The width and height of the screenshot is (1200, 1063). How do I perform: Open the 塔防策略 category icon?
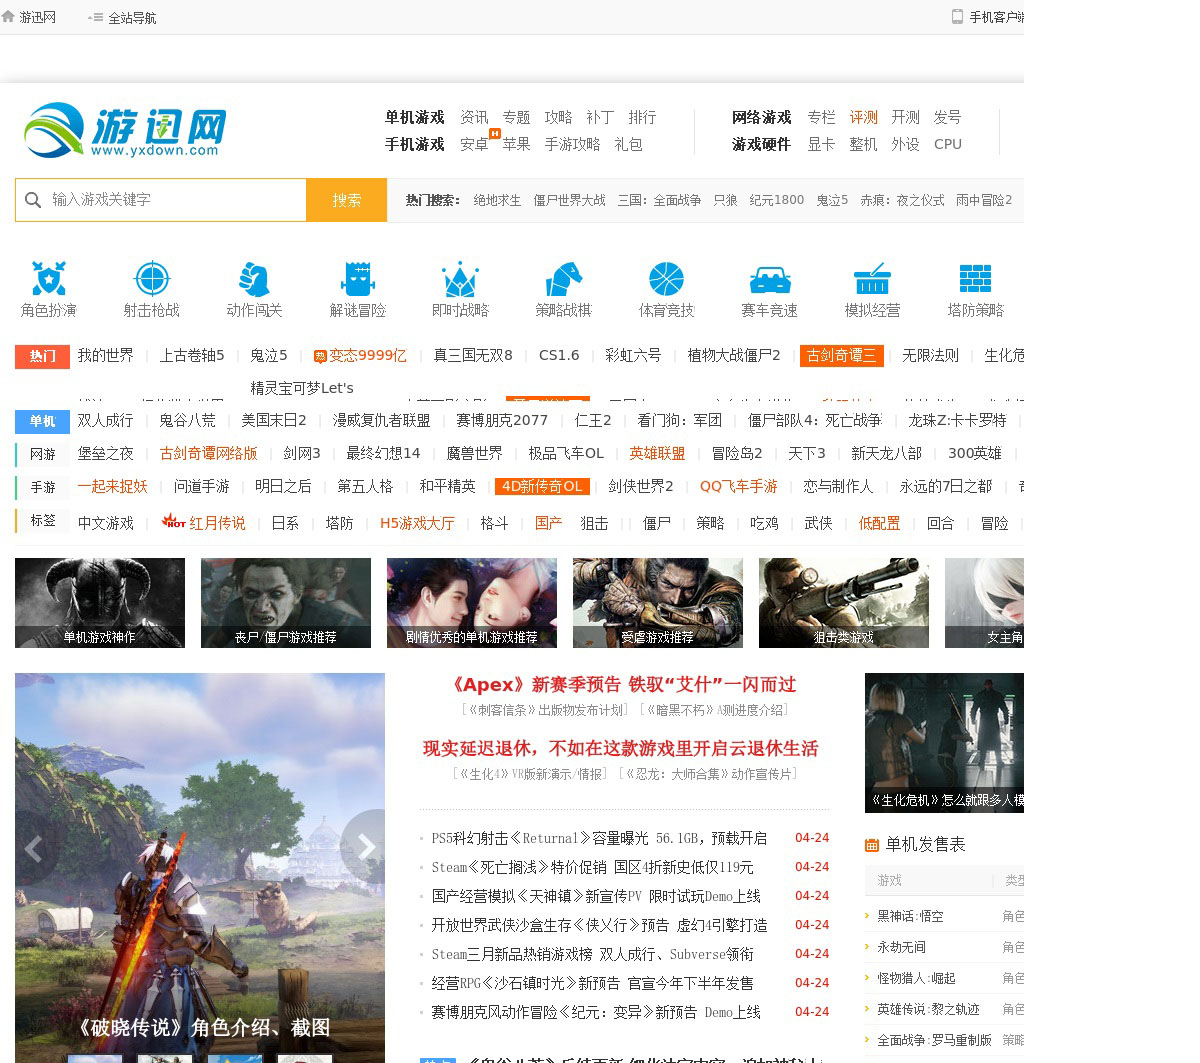(x=975, y=279)
